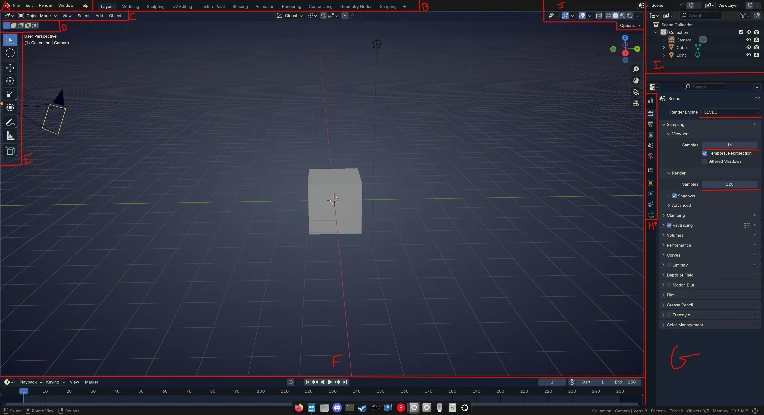This screenshot has width=764, height=415.
Task: Click the Viewport Samples value field
Action: (x=729, y=144)
